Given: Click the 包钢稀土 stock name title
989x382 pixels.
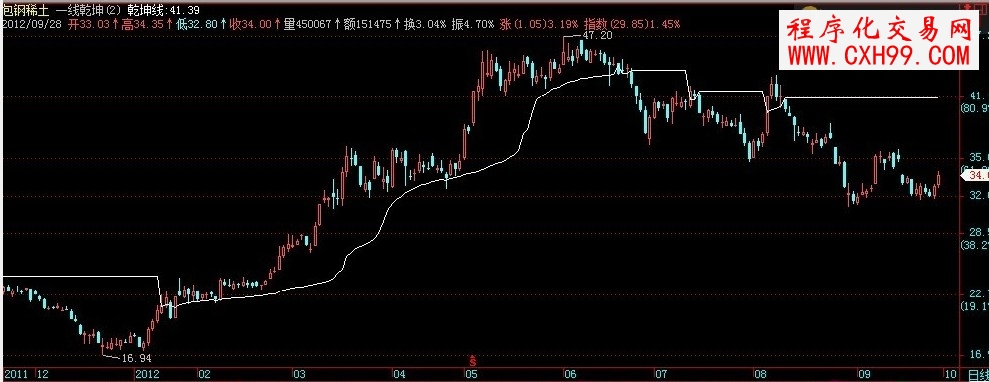Looking at the screenshot, I should coord(24,10).
